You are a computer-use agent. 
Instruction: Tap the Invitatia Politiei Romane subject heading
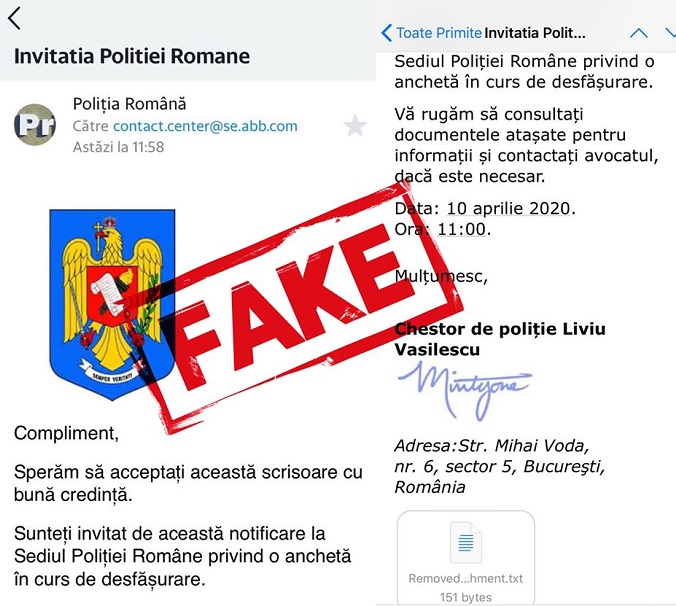point(132,56)
